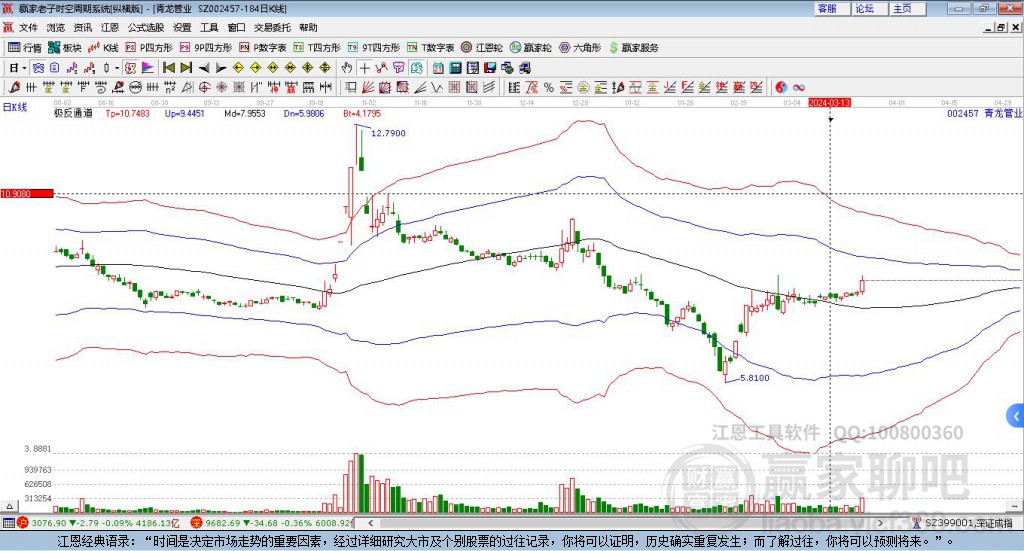Select the percent % retracement tool
The width and height of the screenshot is (1024, 551).
click(x=549, y=87)
